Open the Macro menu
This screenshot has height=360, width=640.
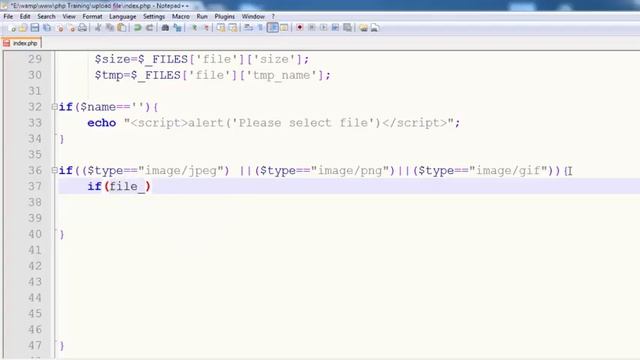click(180, 16)
